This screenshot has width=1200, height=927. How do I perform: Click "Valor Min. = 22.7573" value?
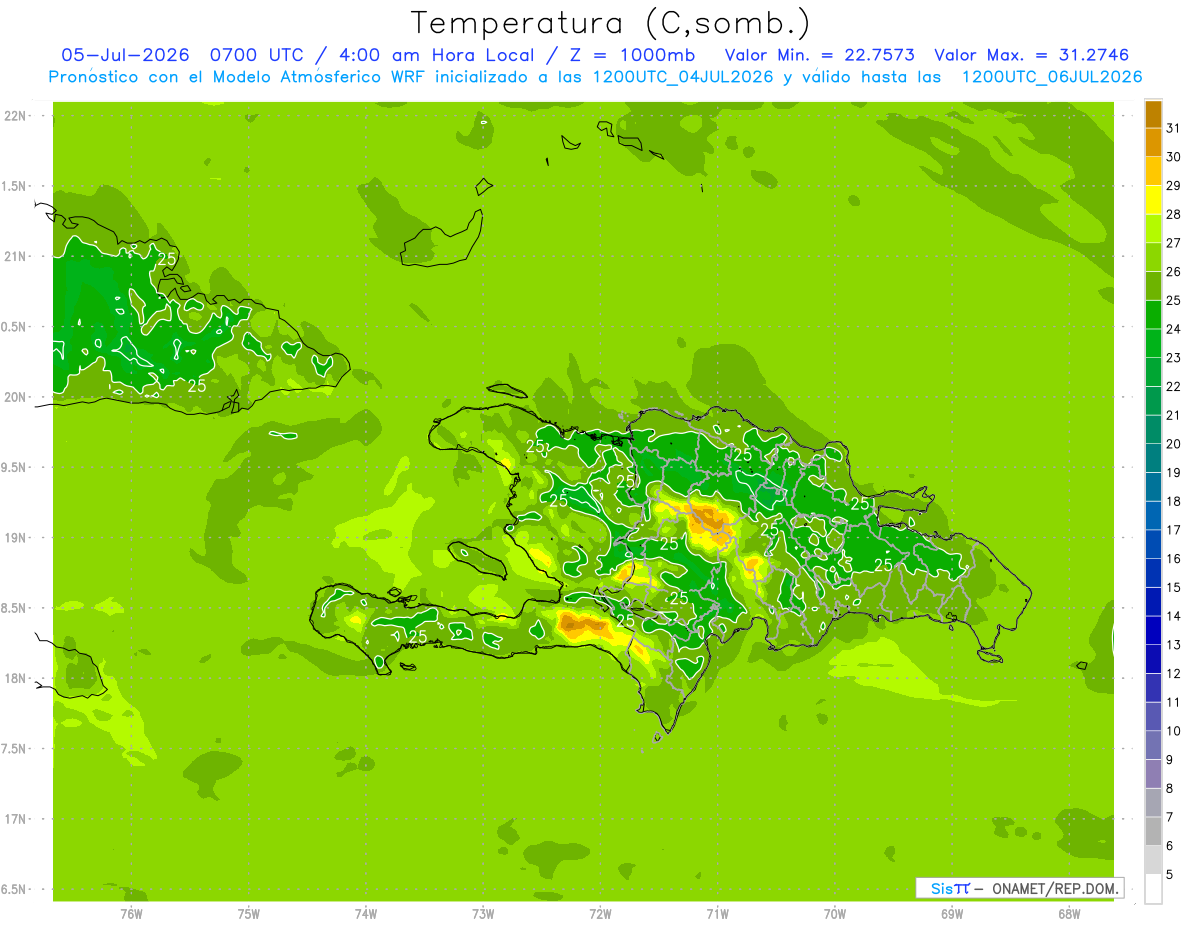[820, 55]
